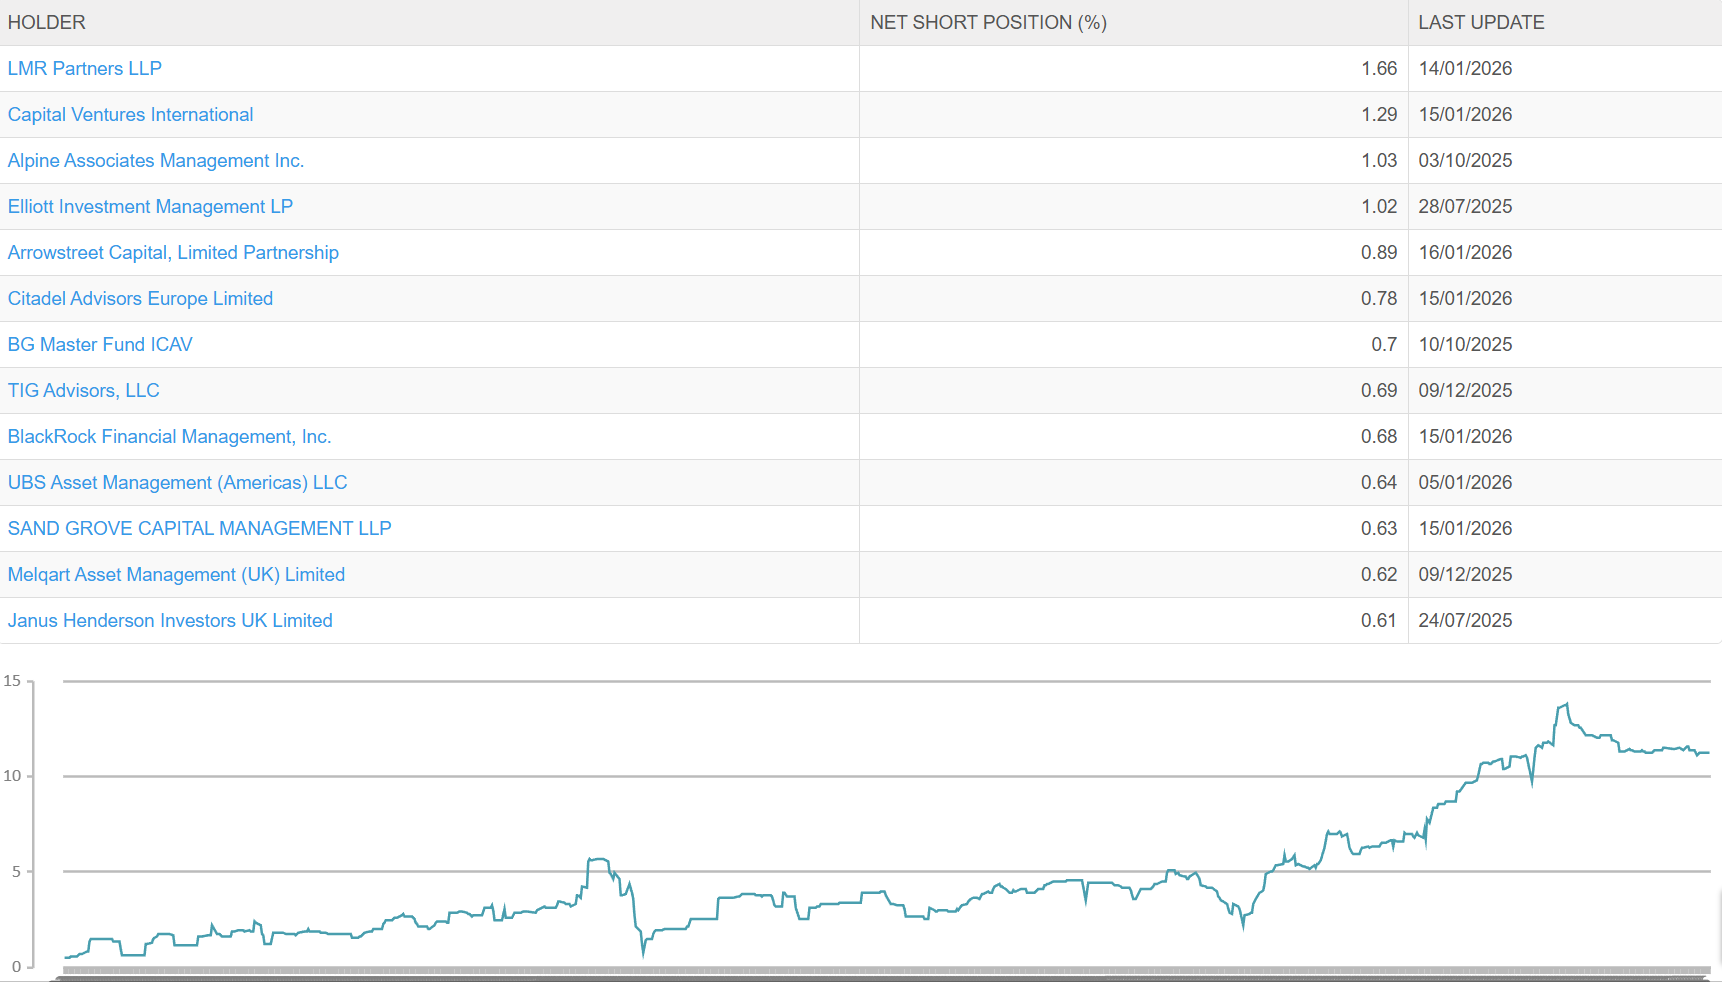Click Arrowstreet Capital, Limited Partnership link

point(173,252)
